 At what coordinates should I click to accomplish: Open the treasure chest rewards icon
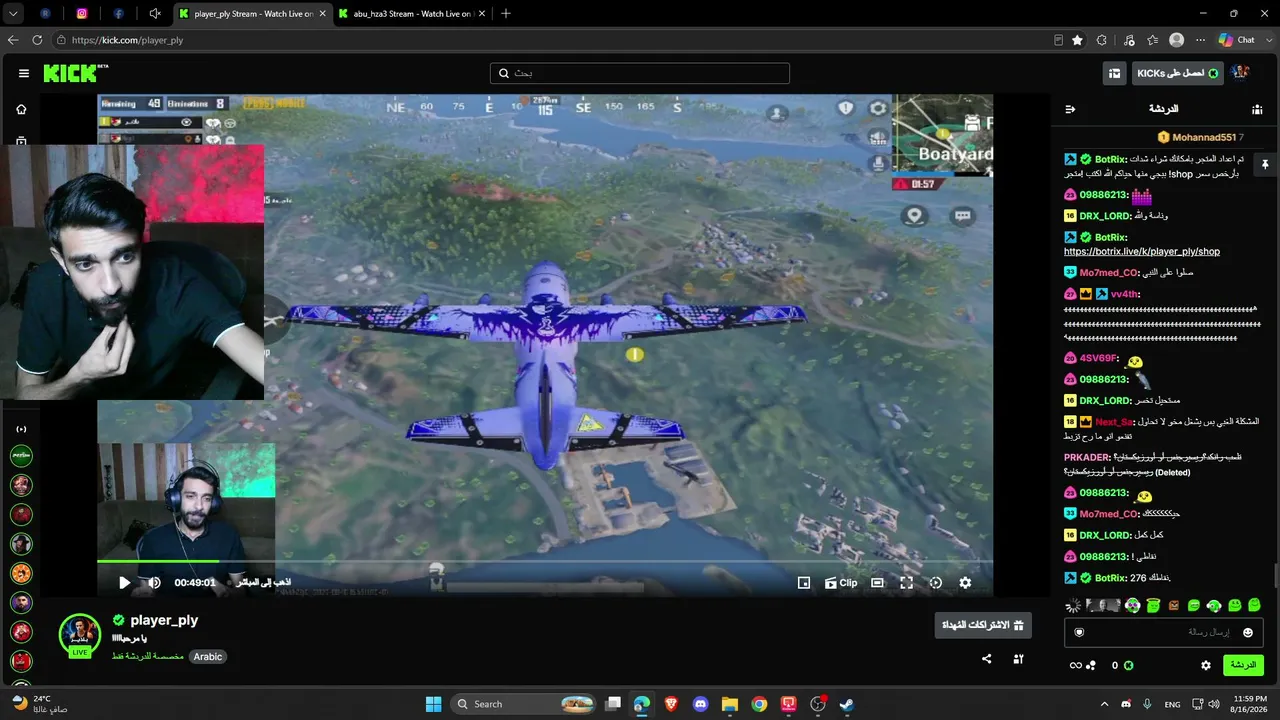pyautogui.click(x=1114, y=73)
